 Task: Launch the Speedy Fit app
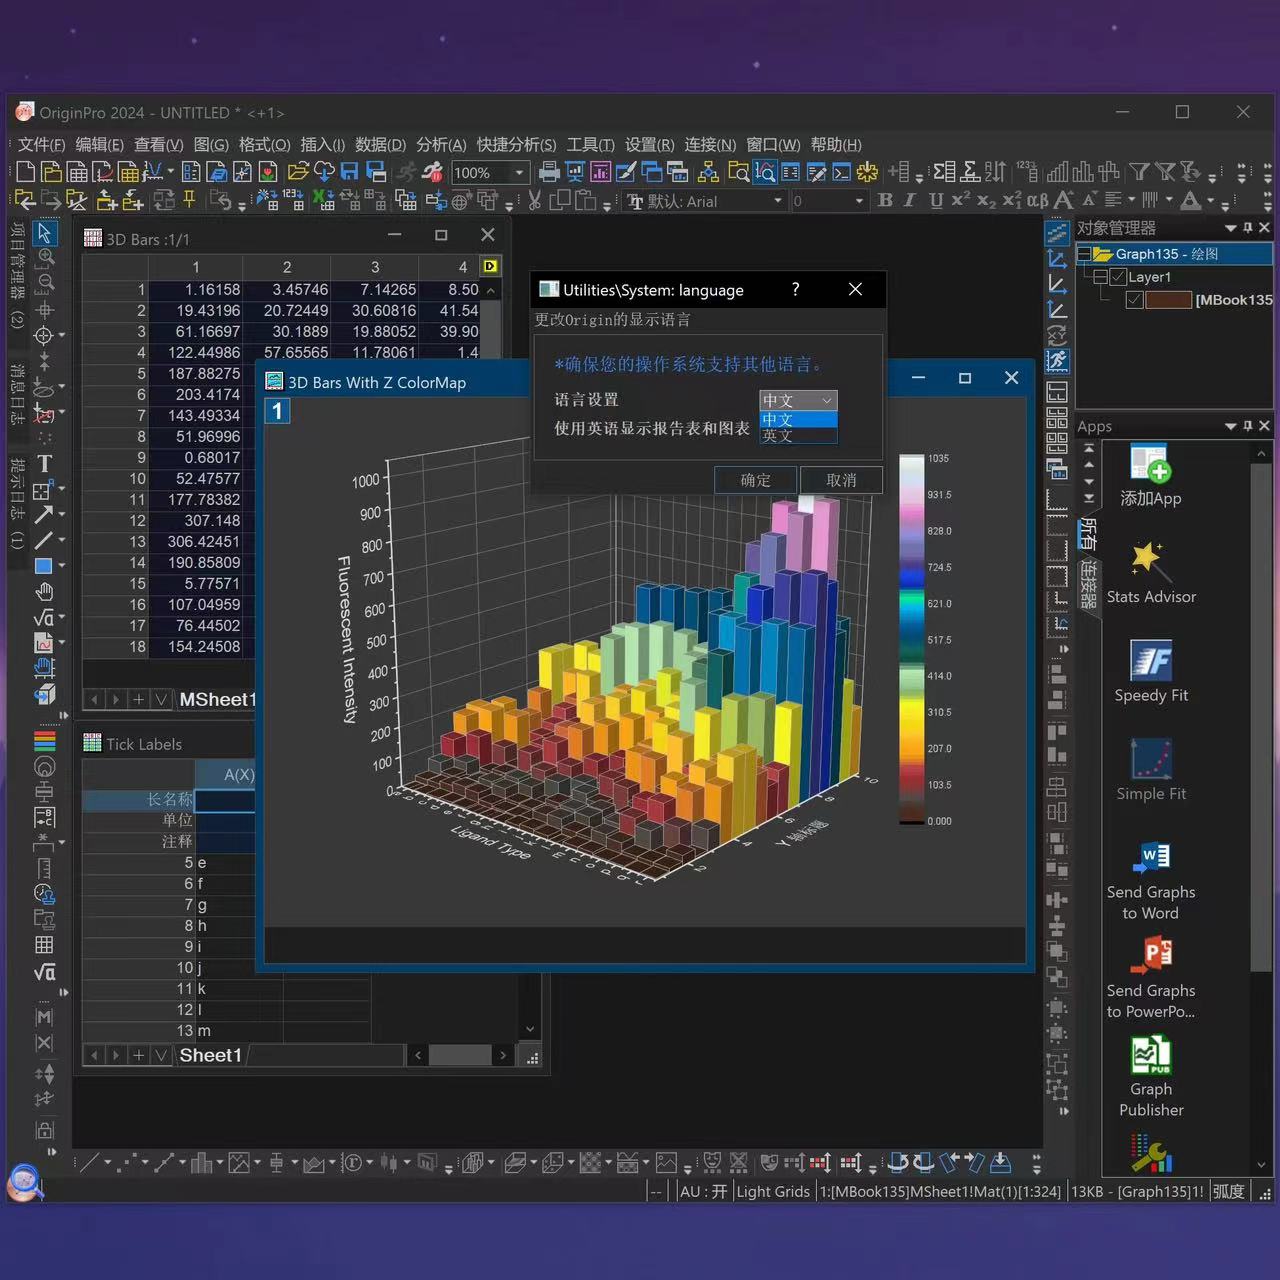click(1150, 671)
